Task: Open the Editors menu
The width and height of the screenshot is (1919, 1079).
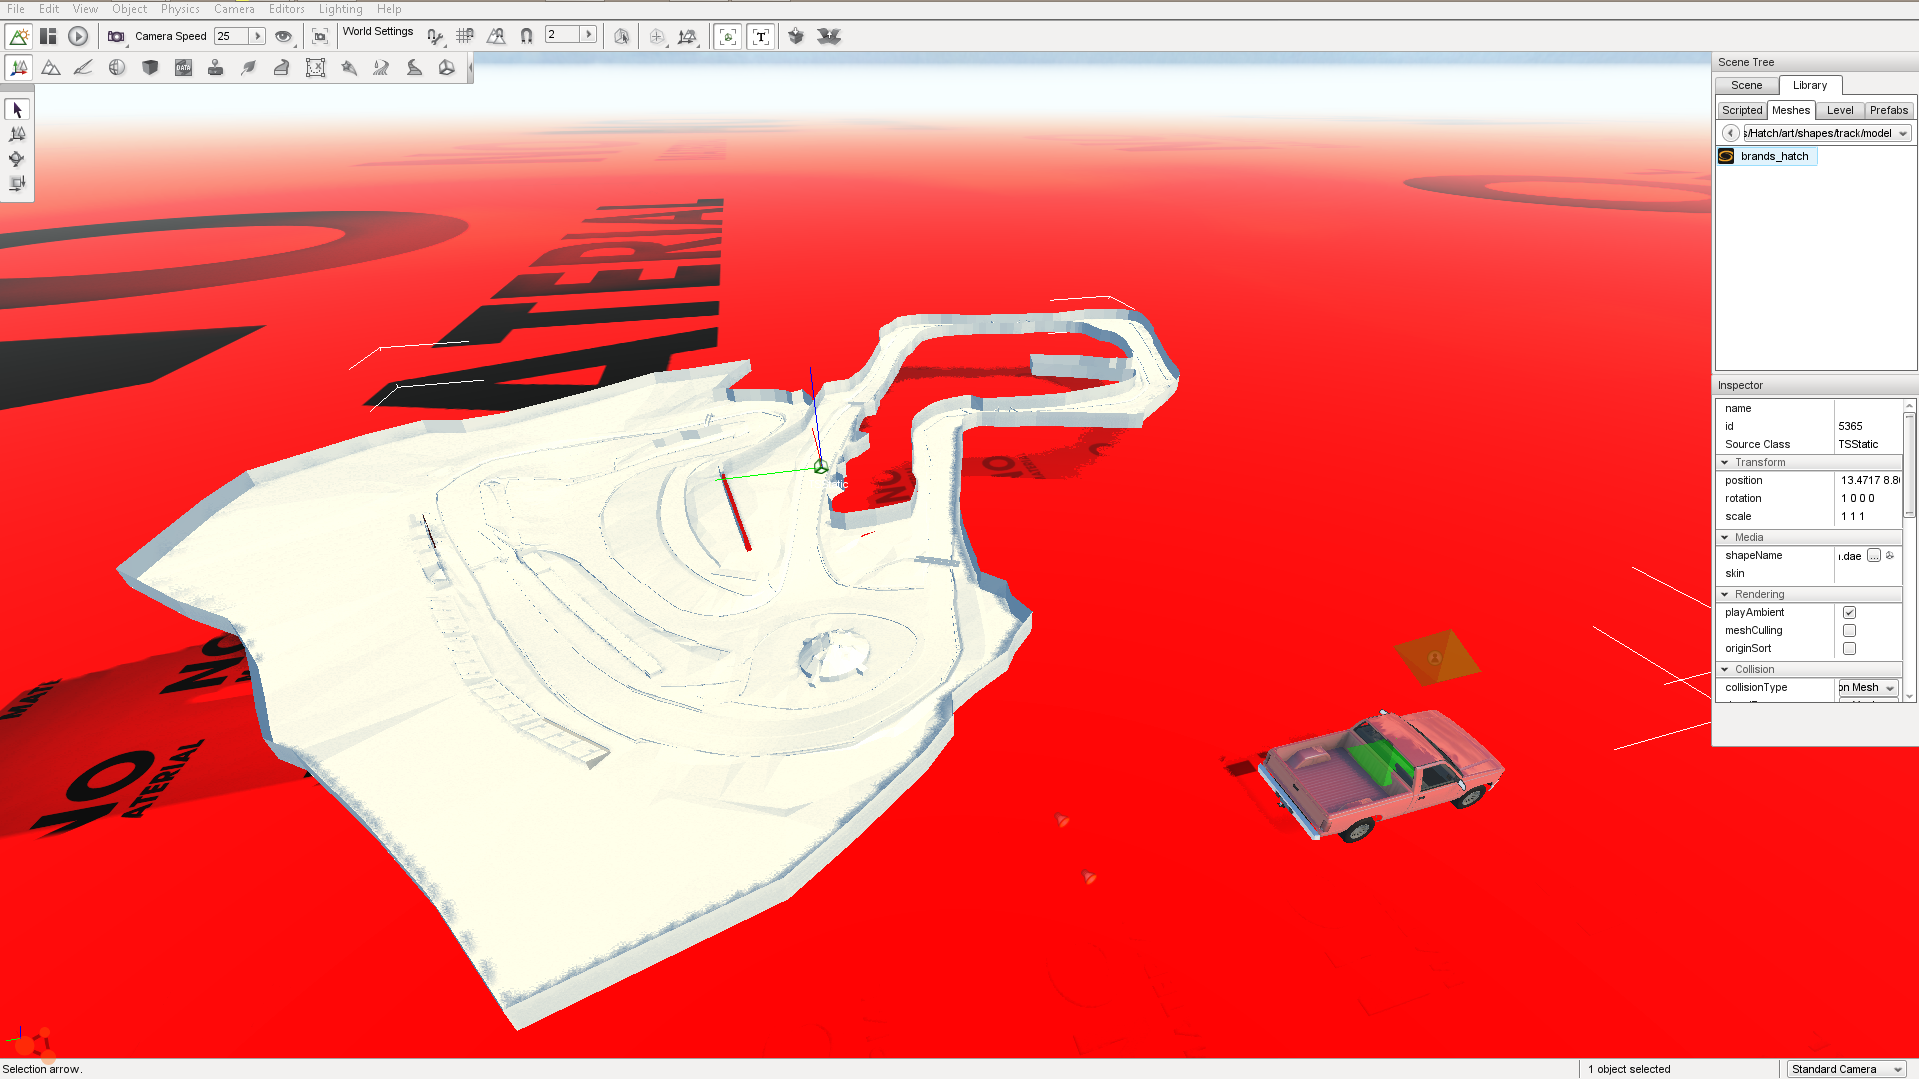Action: (287, 9)
